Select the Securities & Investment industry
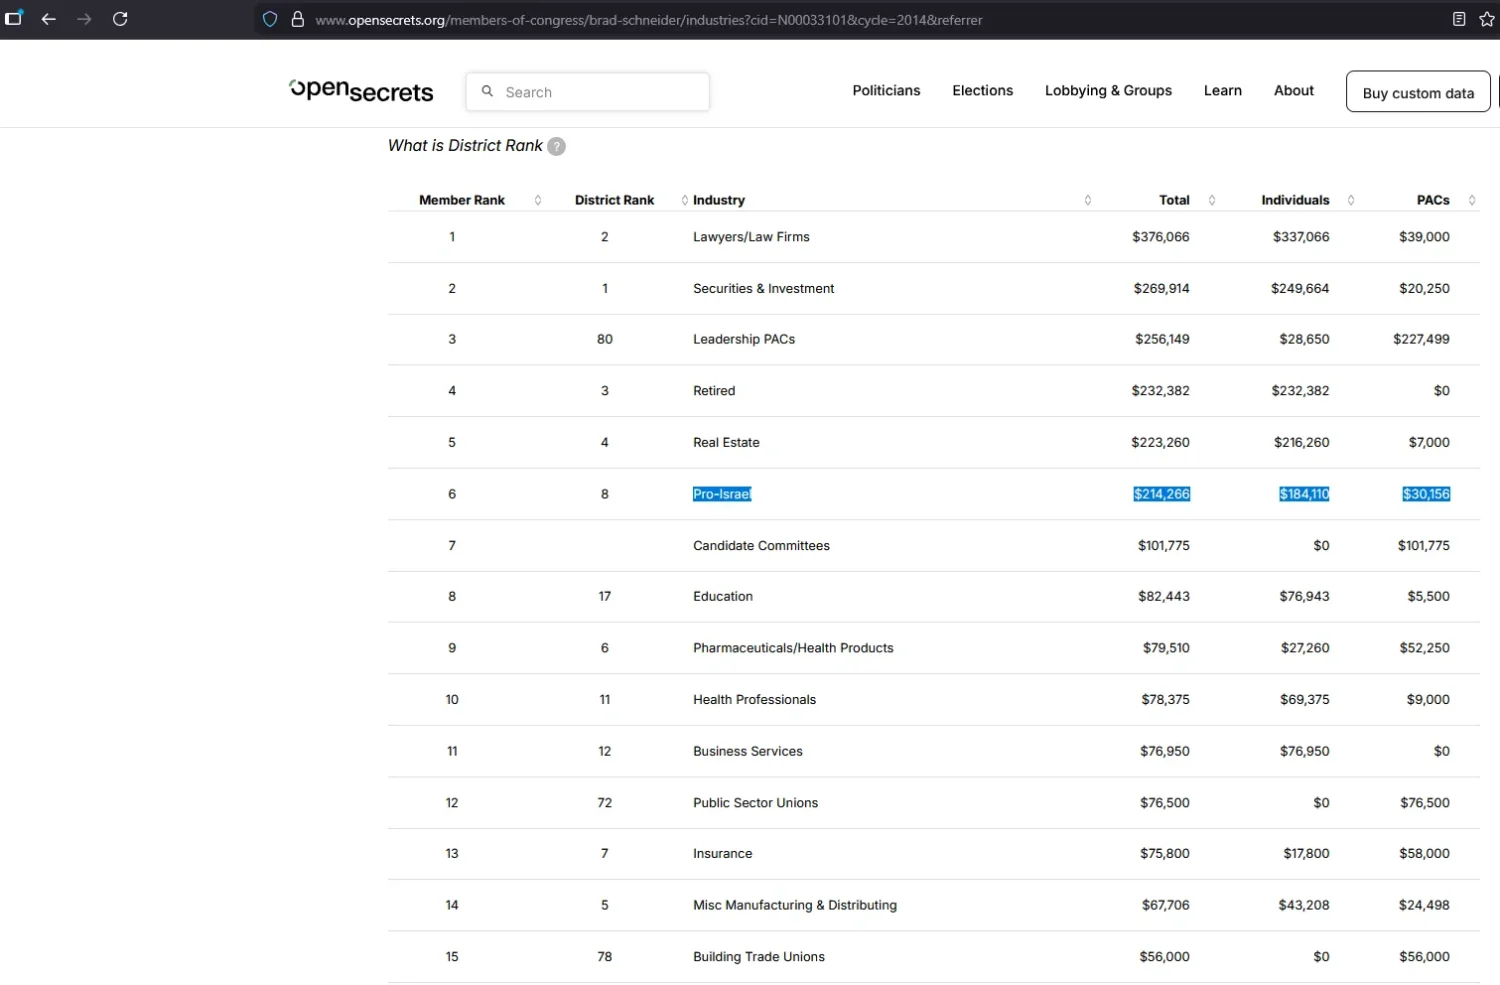 coord(763,288)
